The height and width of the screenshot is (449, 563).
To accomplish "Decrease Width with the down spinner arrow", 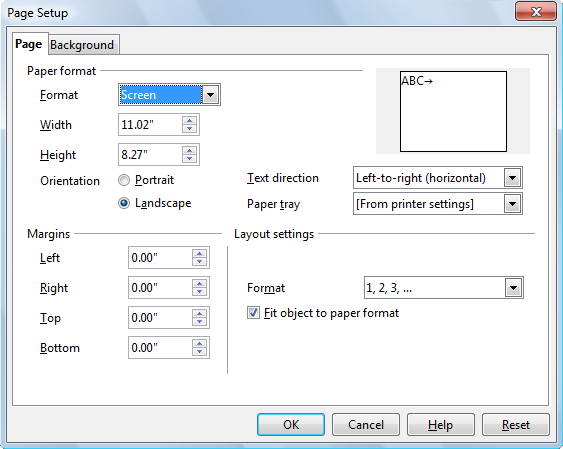I will pos(190,129).
